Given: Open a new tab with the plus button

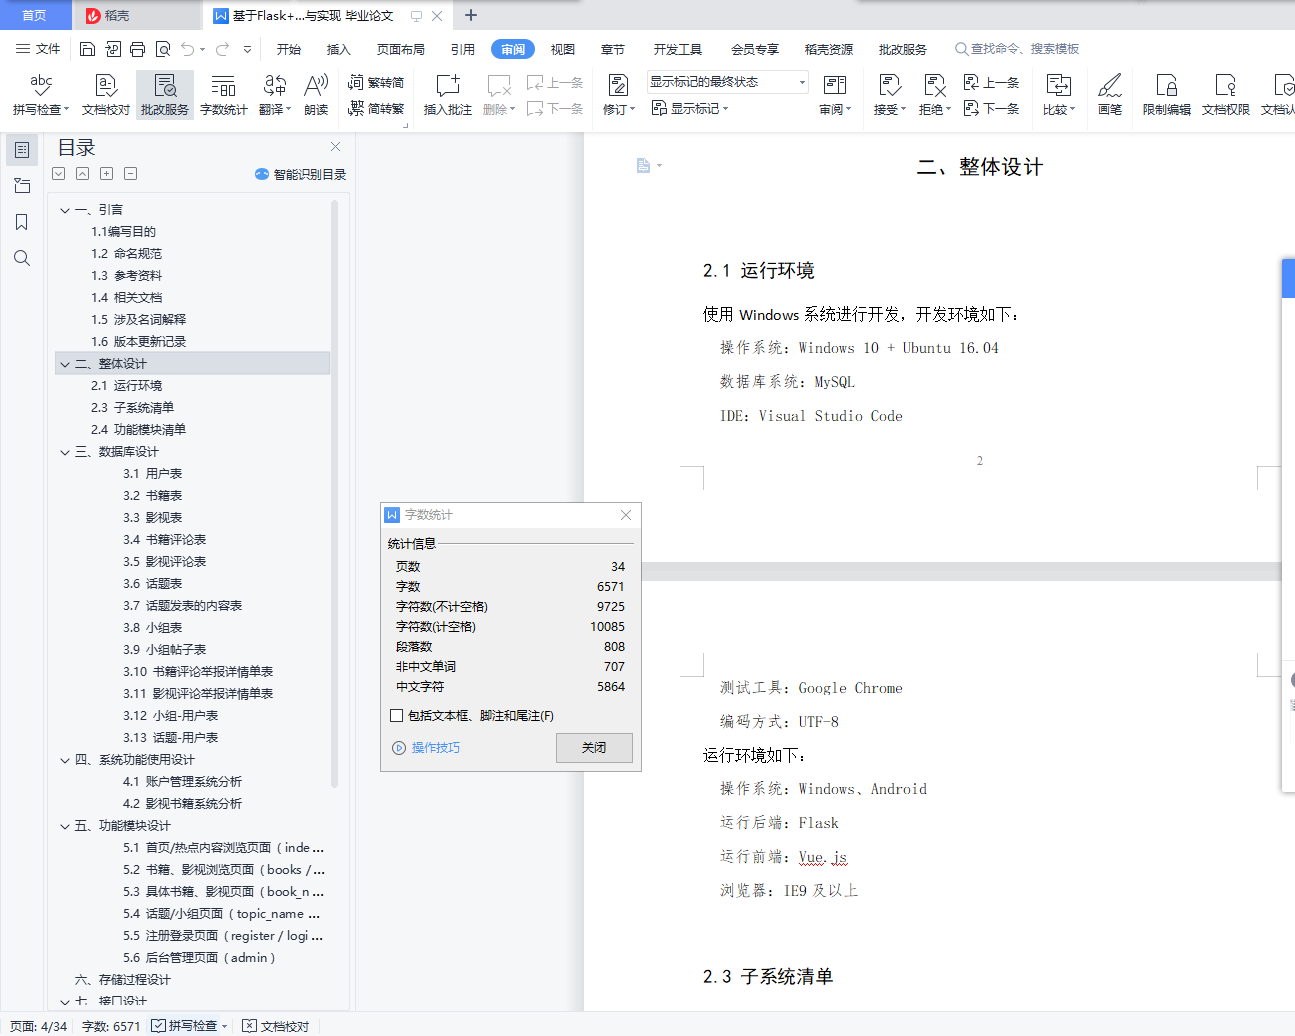Looking at the screenshot, I should click(x=471, y=15).
